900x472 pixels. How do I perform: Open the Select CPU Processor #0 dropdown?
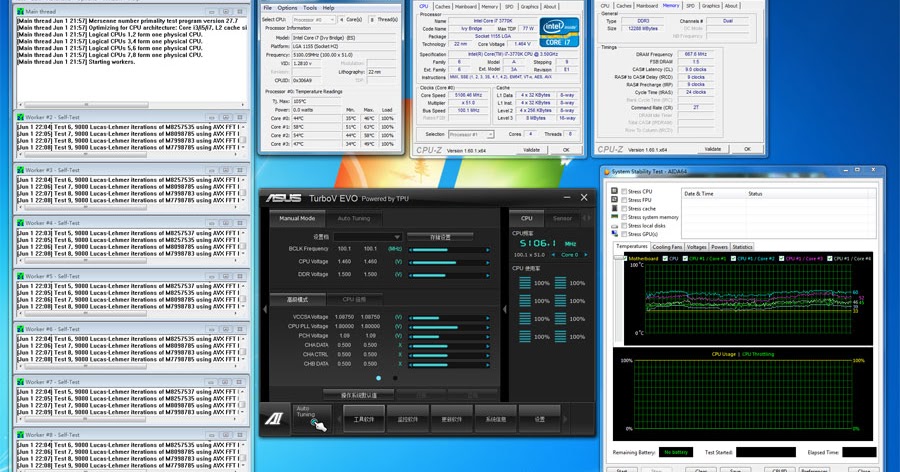[x=313, y=19]
